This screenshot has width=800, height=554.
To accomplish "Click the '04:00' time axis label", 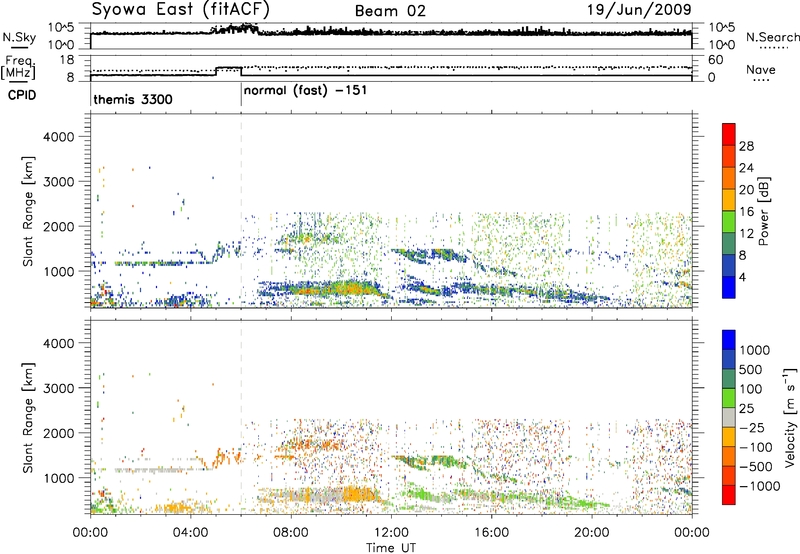I will 191,533.
